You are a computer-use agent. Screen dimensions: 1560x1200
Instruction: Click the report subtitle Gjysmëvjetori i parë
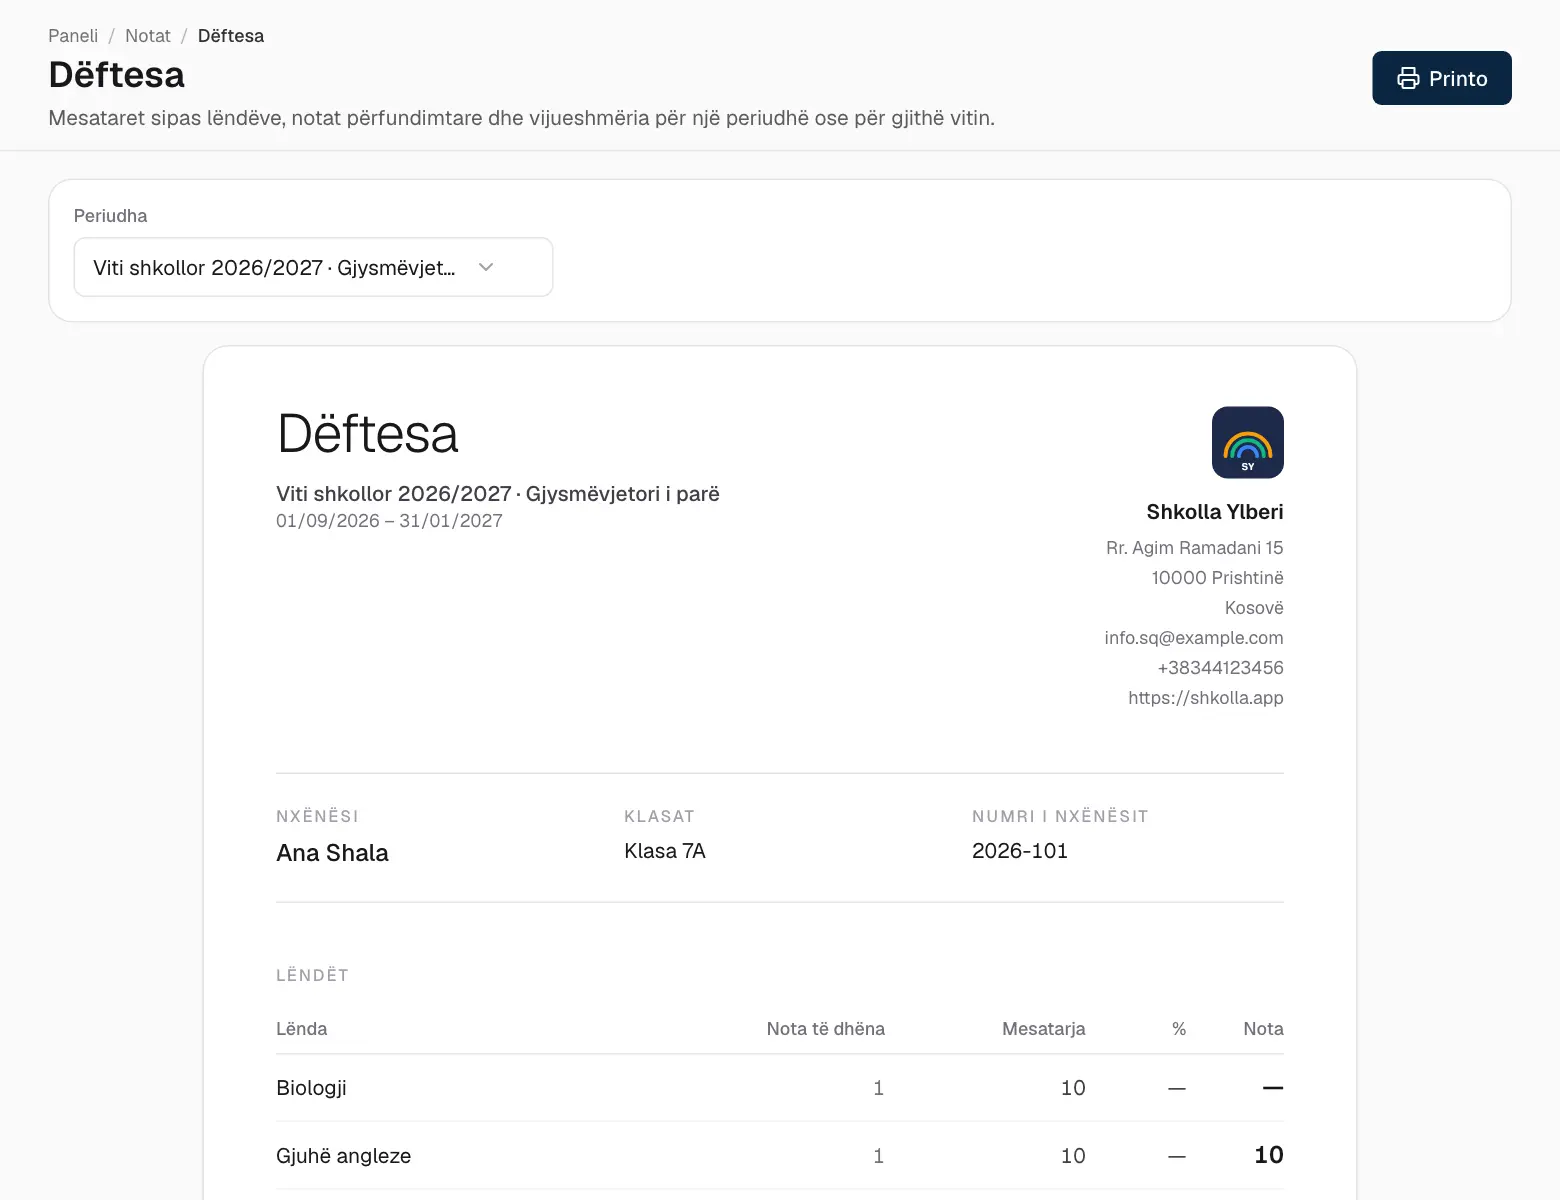click(x=623, y=494)
